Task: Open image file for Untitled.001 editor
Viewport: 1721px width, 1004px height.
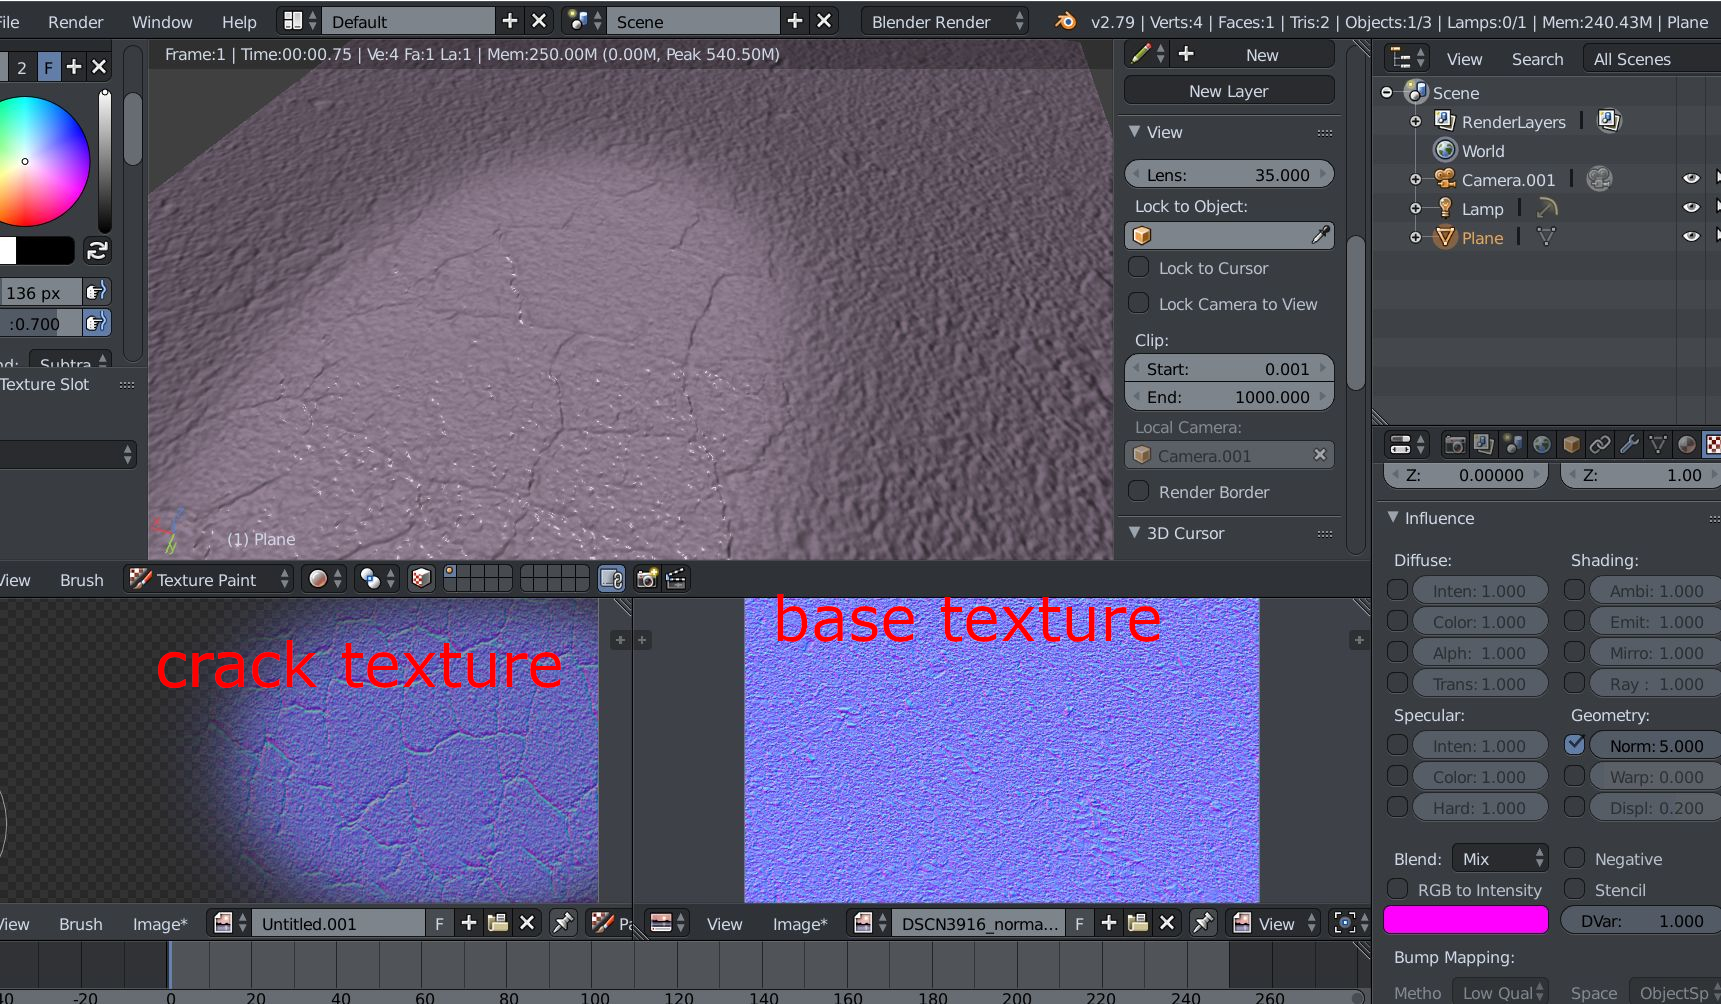Action: click(x=497, y=923)
